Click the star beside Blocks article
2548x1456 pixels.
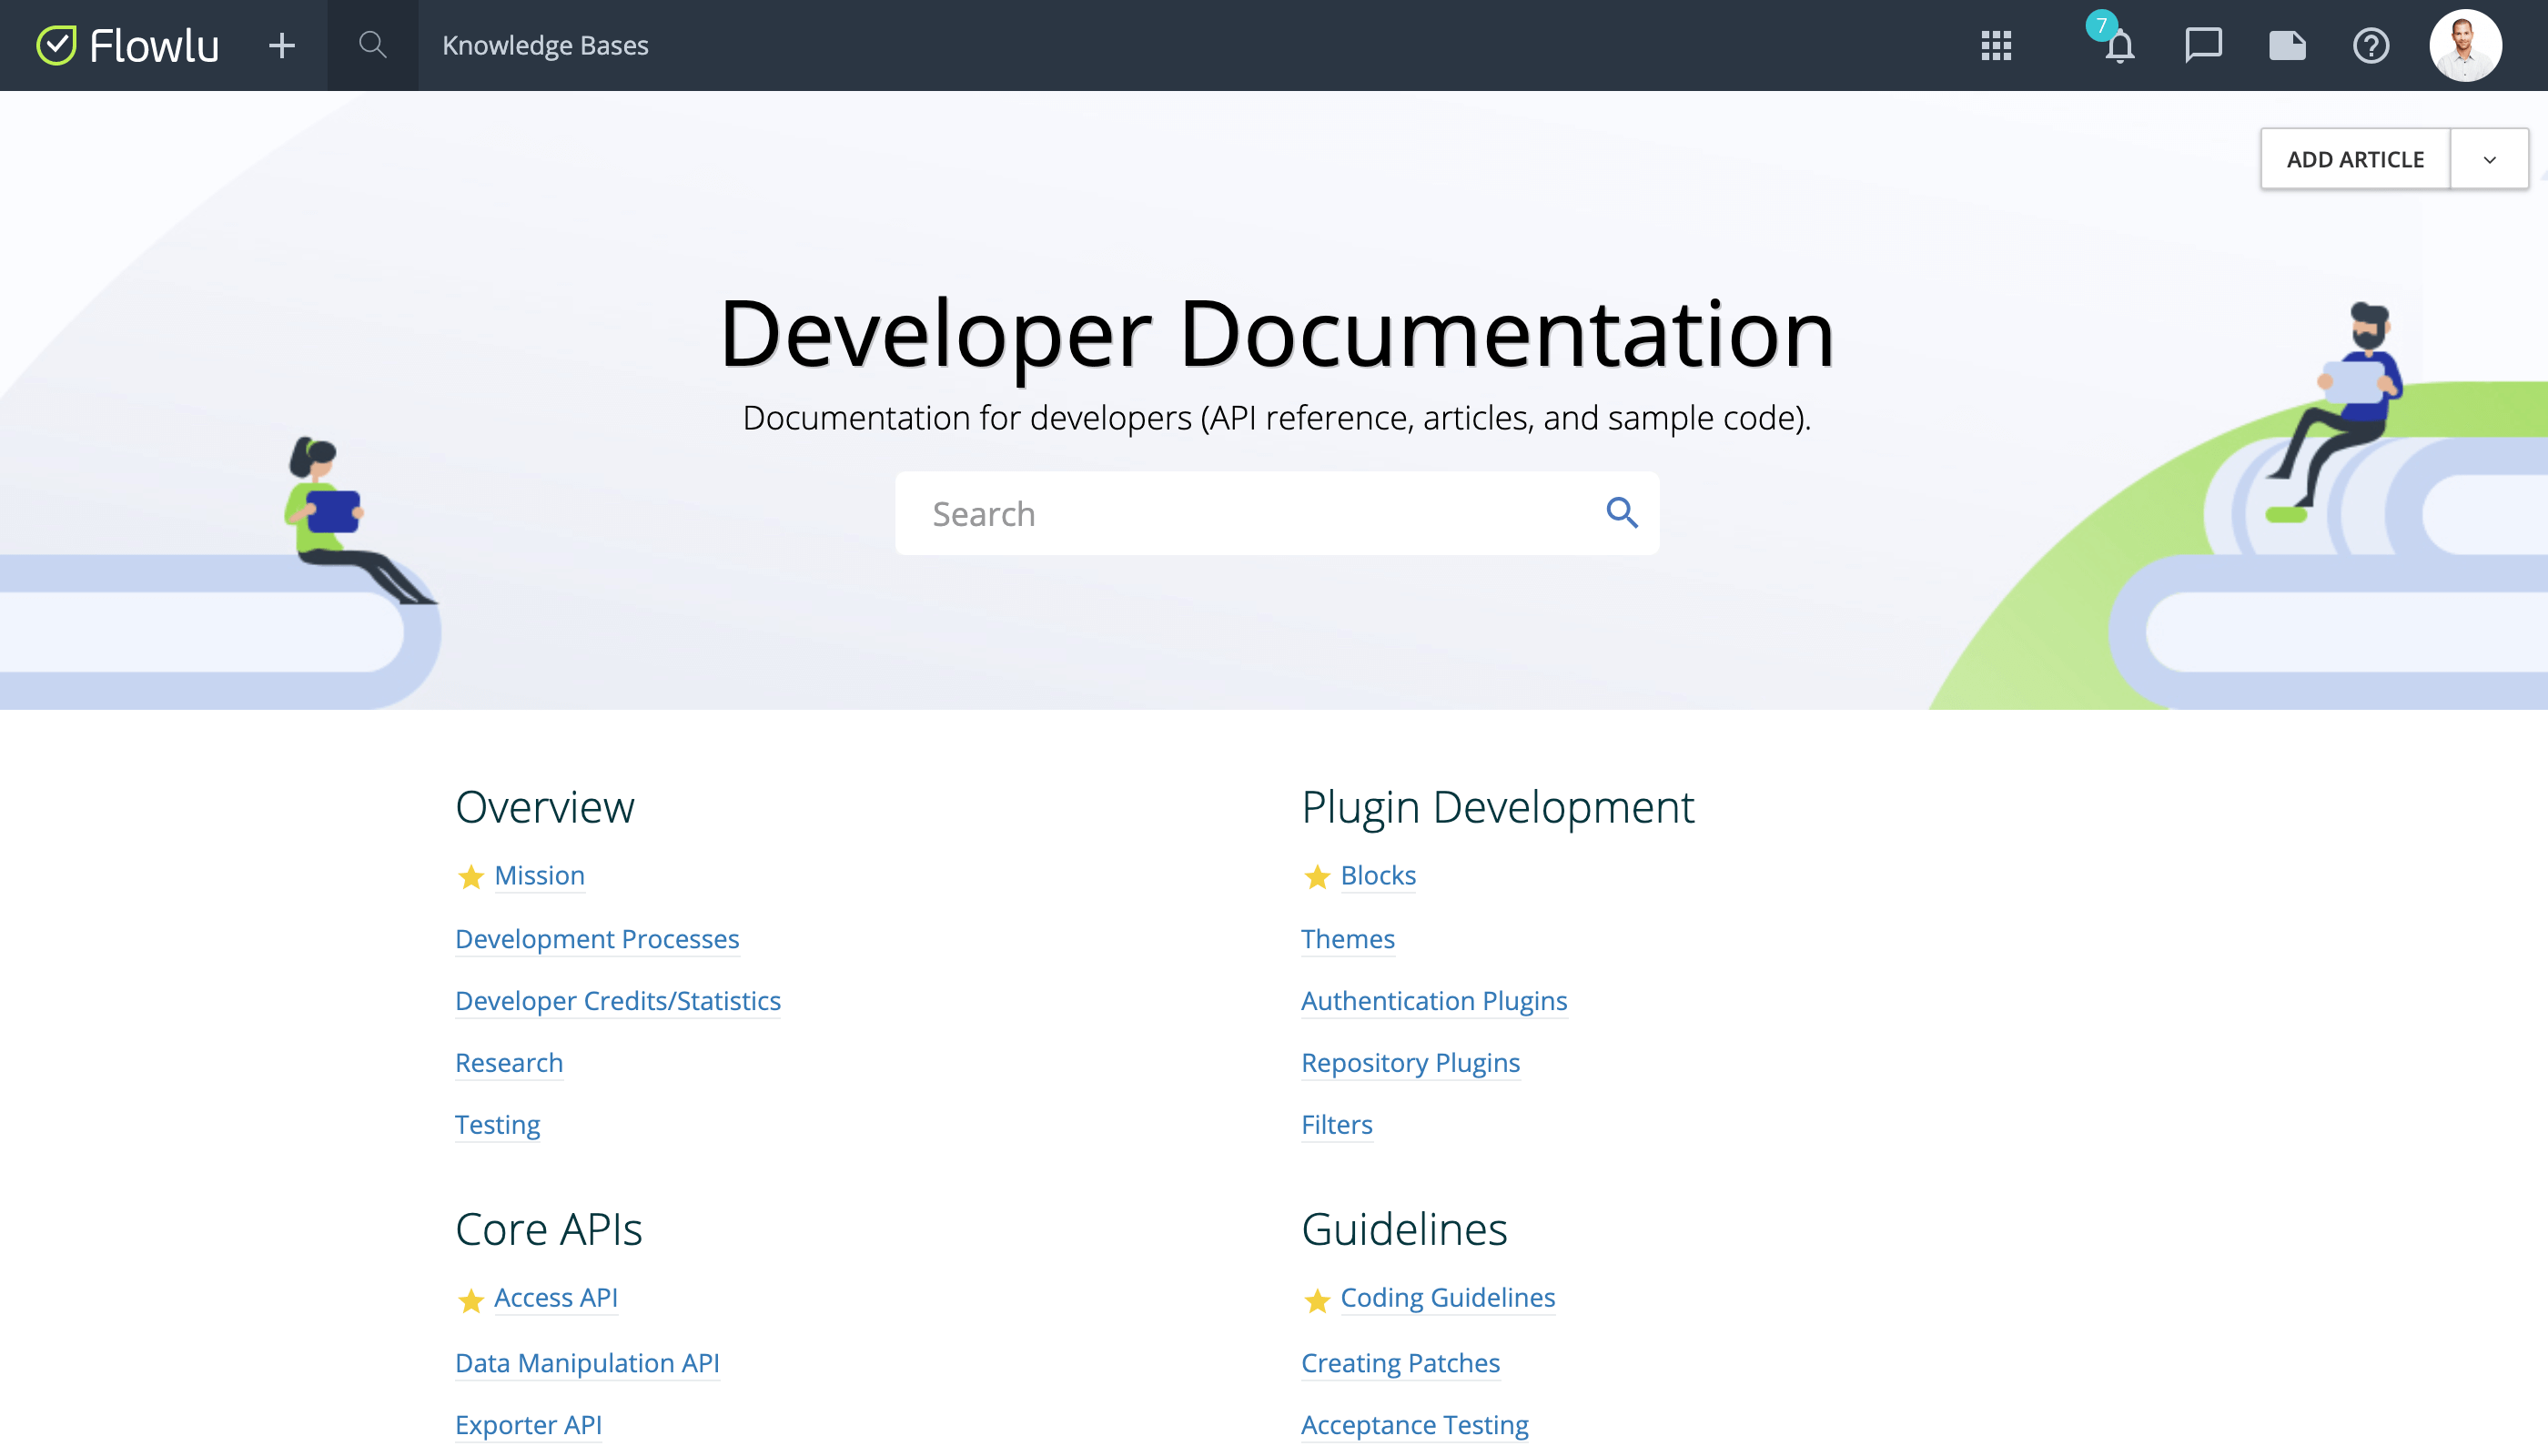(x=1317, y=877)
